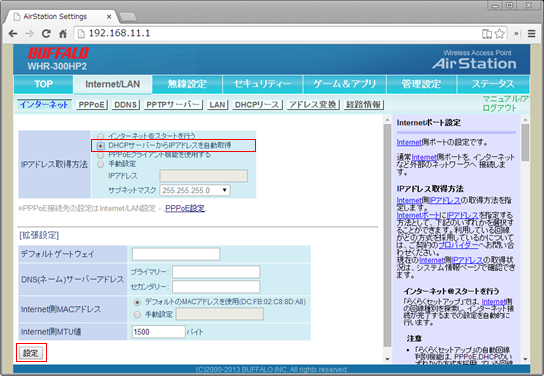Screen dimensions: 544x376
Task: Go to the アドレス変換 sub-tab
Action: tap(313, 104)
